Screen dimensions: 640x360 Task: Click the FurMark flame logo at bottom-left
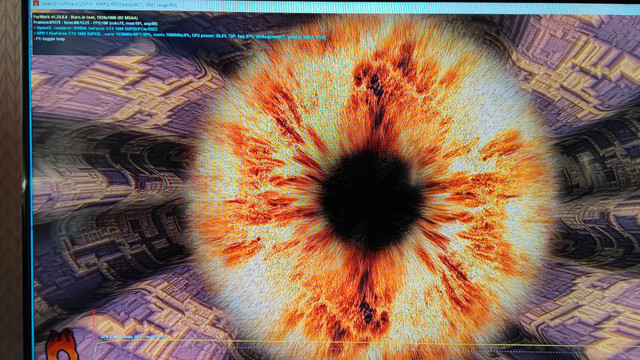[62, 345]
